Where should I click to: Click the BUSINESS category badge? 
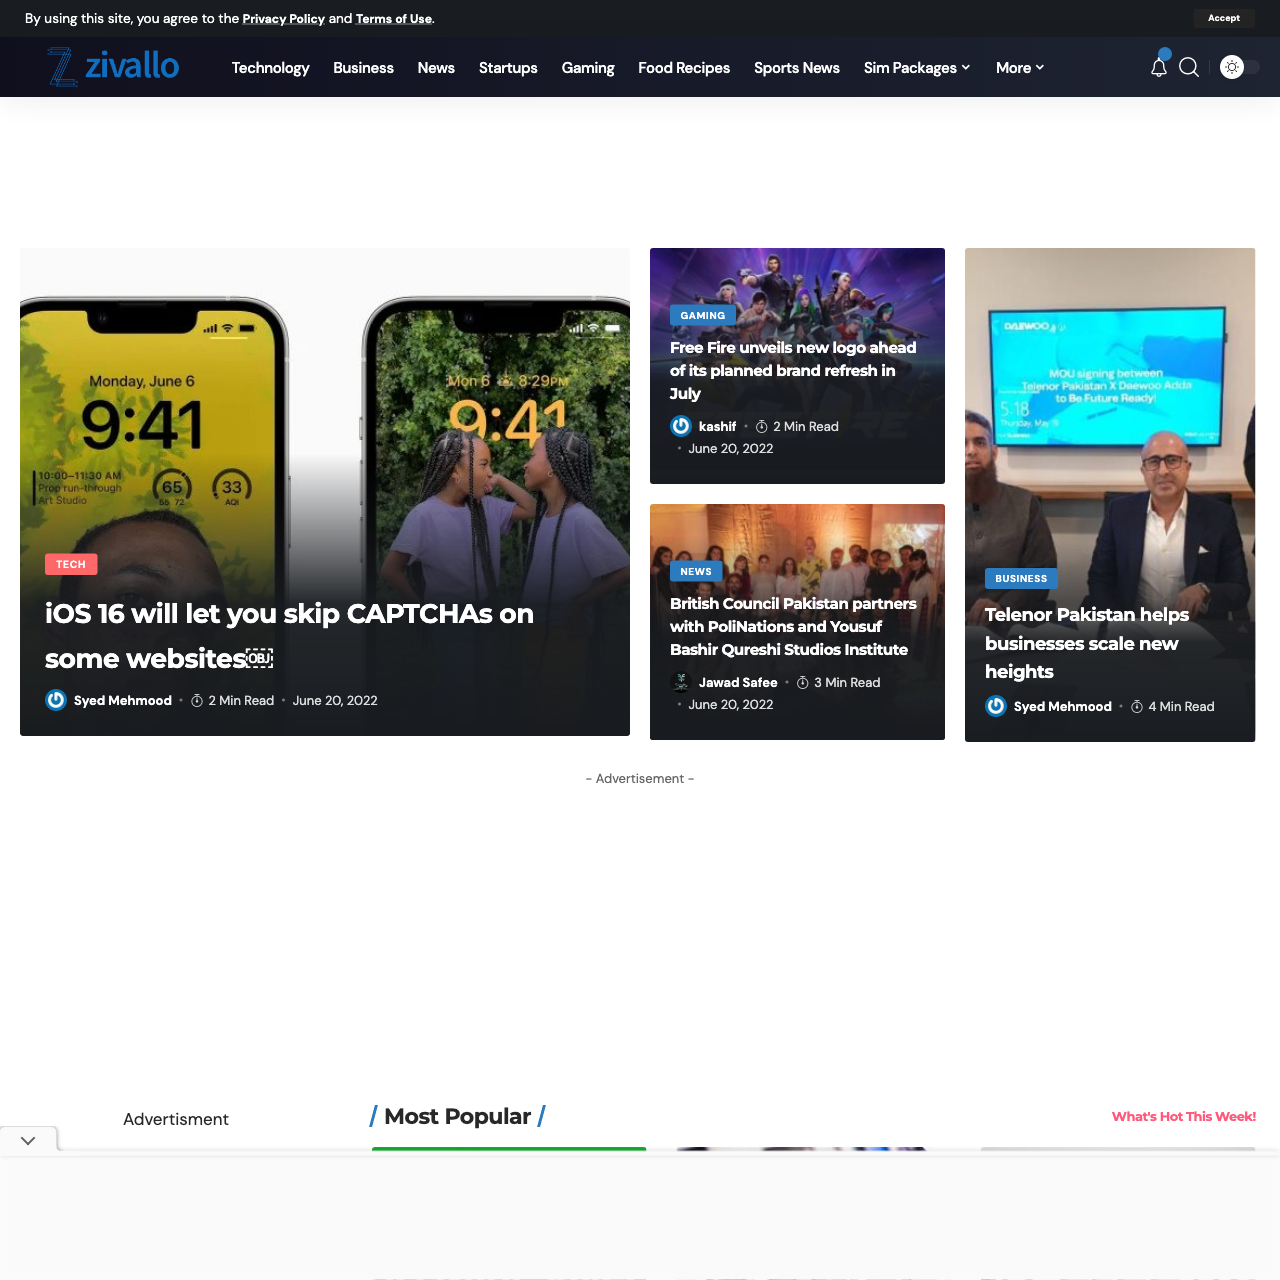[1021, 578]
